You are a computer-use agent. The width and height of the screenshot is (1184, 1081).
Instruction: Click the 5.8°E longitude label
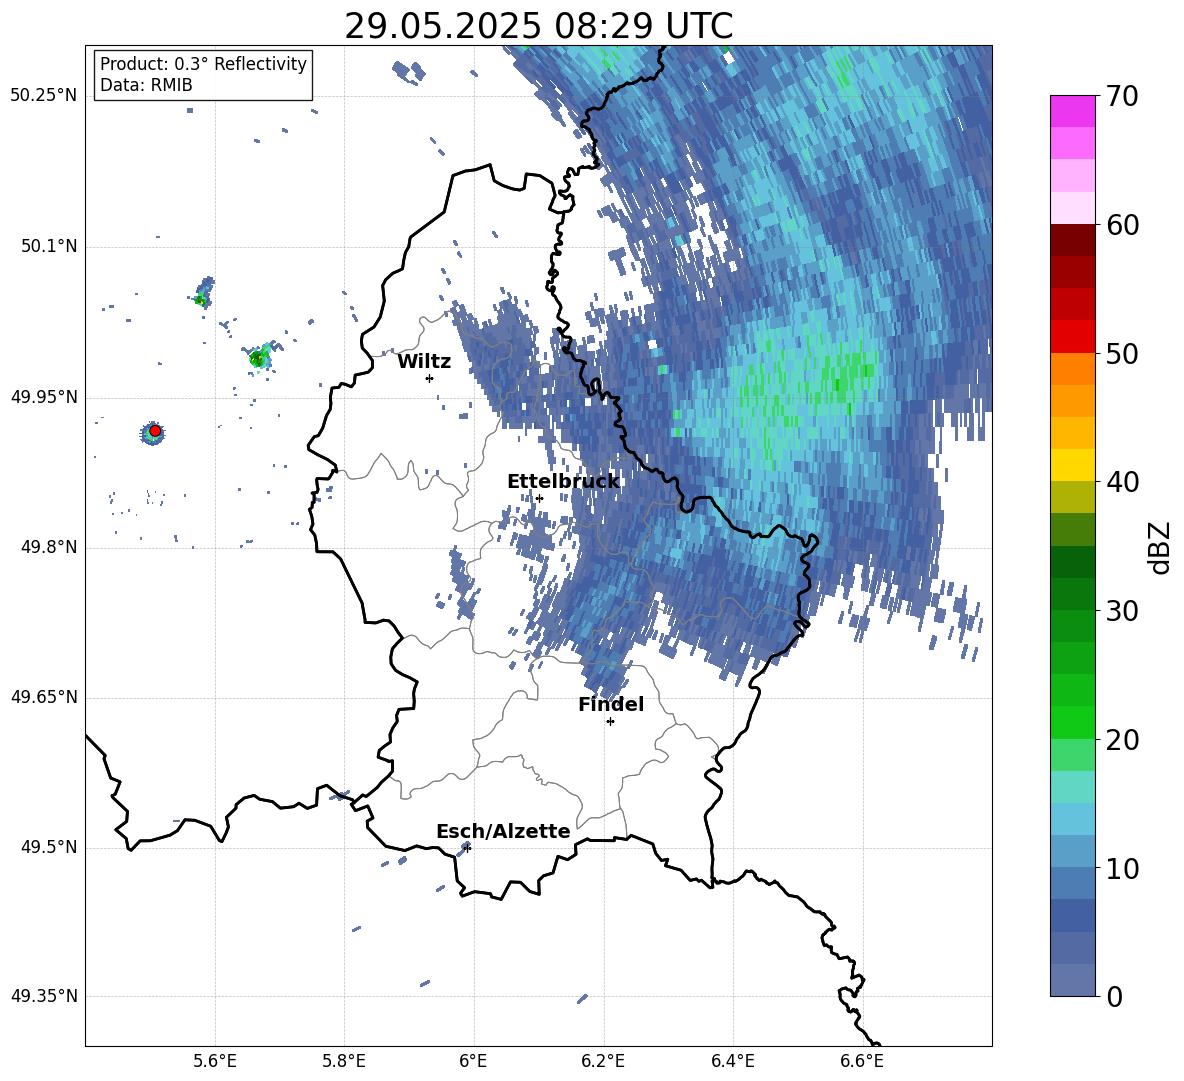pyautogui.click(x=344, y=1061)
